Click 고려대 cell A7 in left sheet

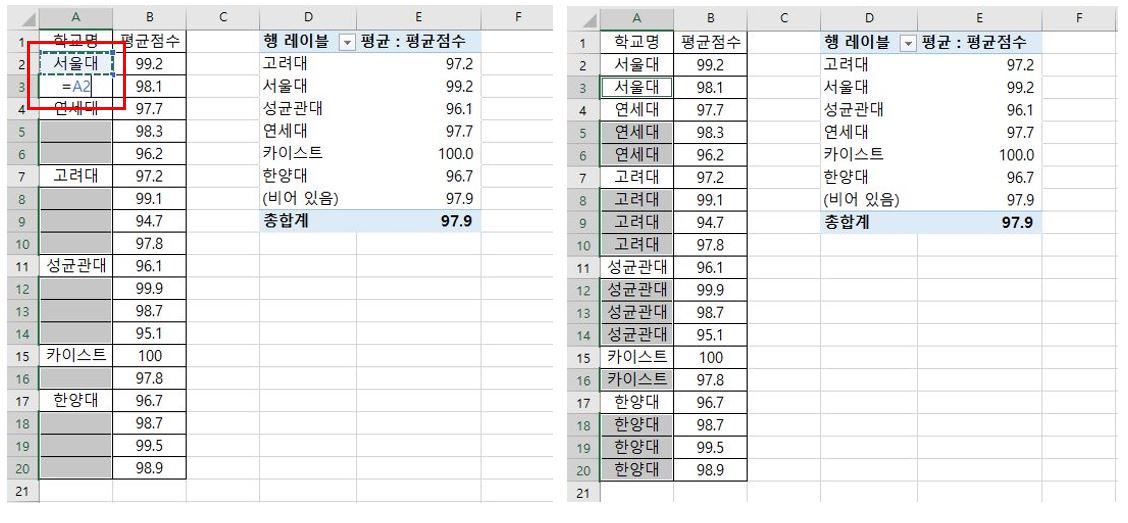coord(76,176)
